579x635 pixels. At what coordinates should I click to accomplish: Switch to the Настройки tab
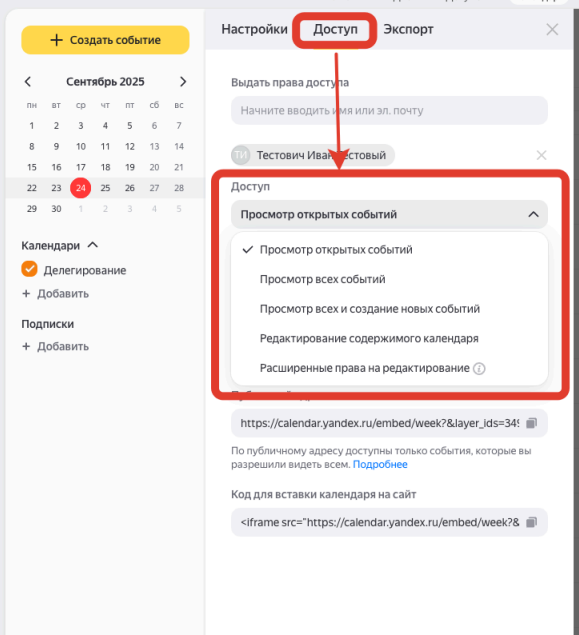(254, 30)
